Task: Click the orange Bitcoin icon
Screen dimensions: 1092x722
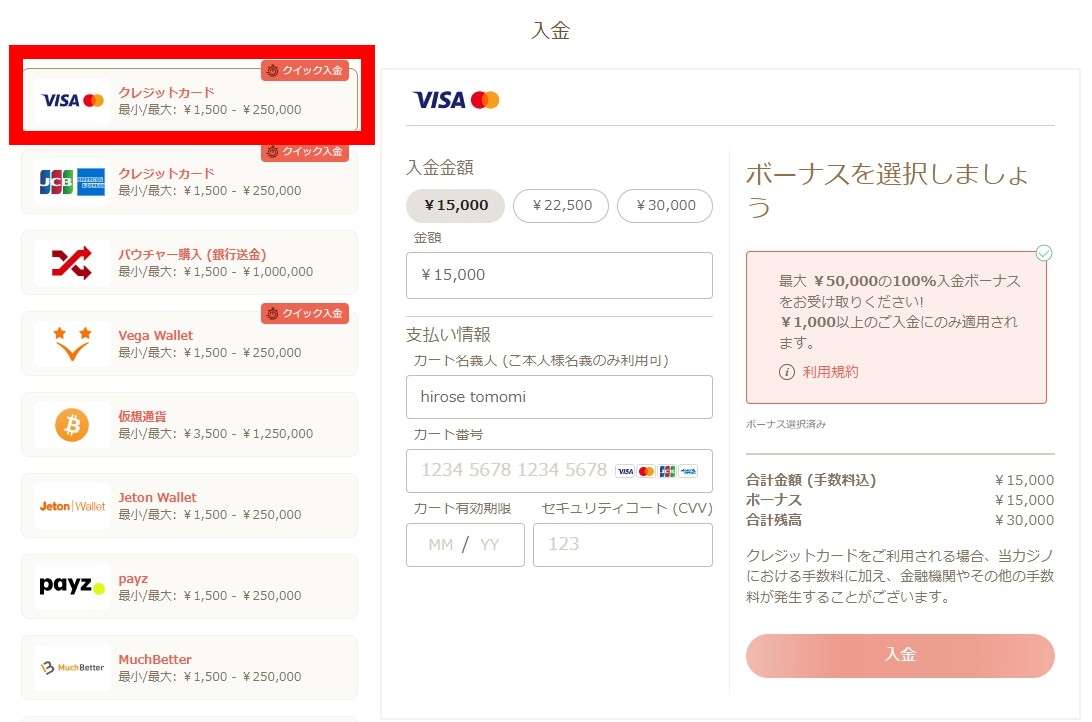Action: 72,425
